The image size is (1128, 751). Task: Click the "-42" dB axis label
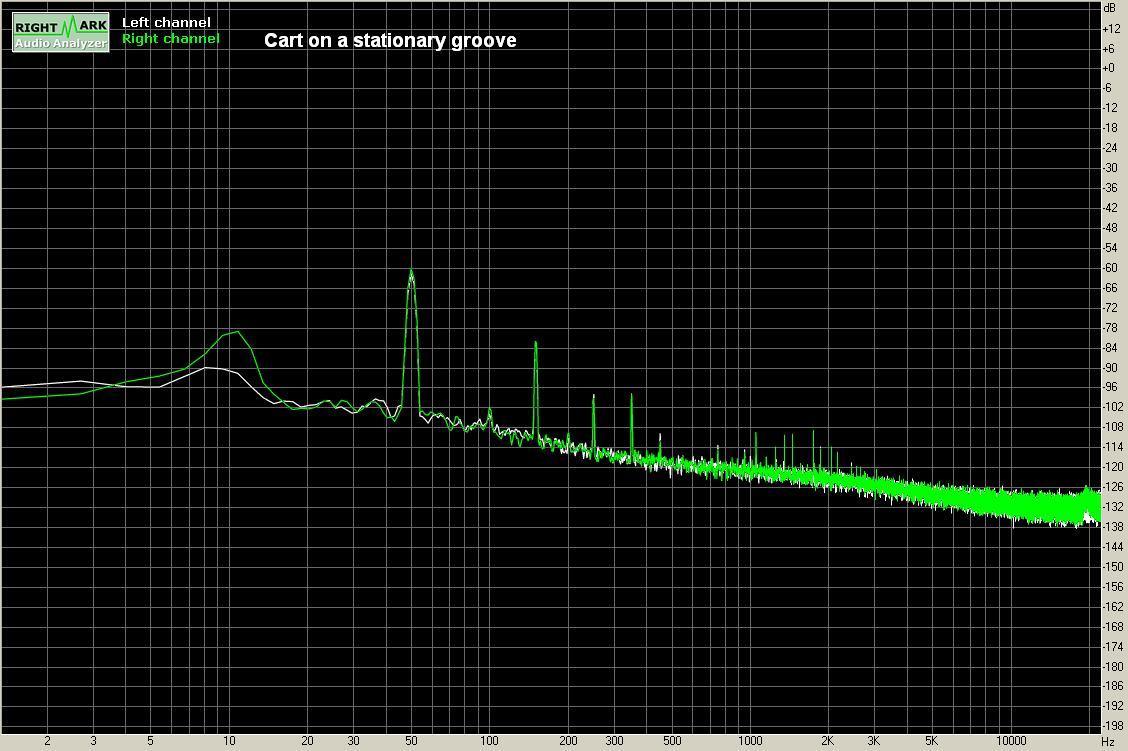click(x=1111, y=208)
